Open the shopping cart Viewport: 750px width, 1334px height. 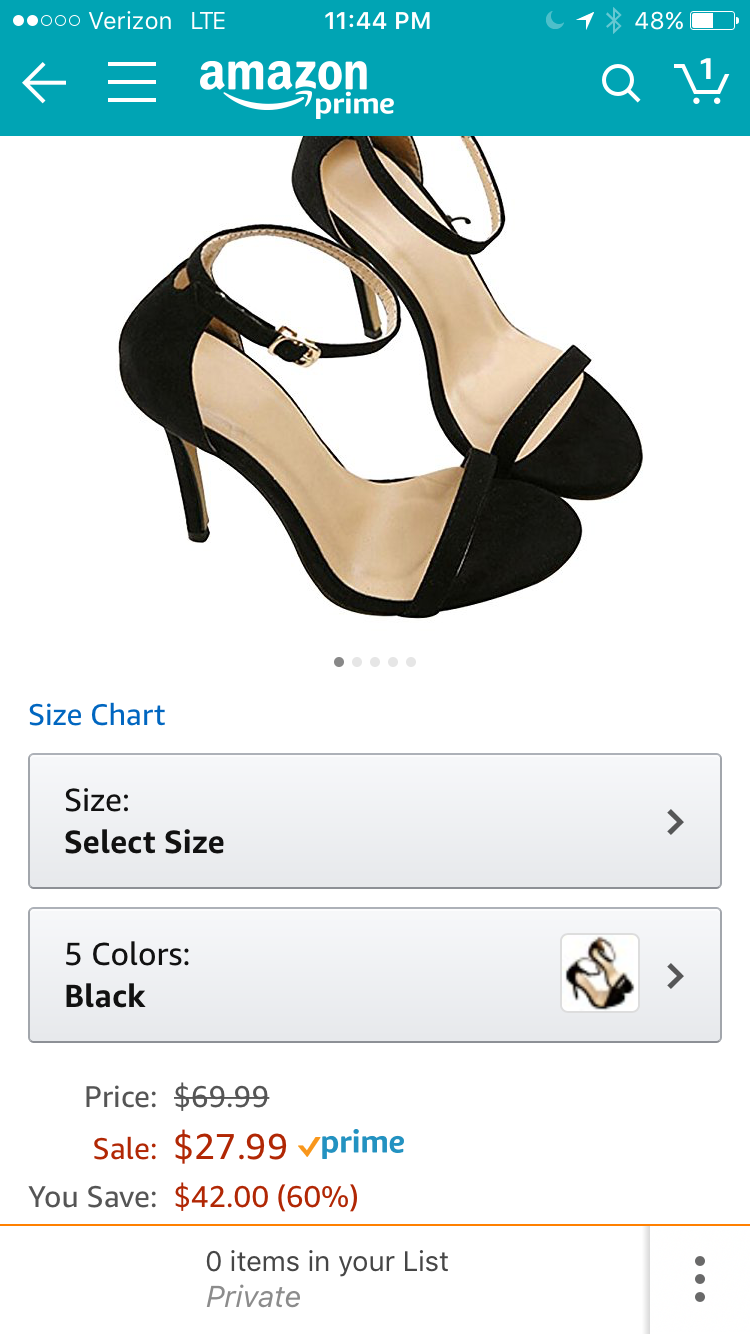pos(700,82)
